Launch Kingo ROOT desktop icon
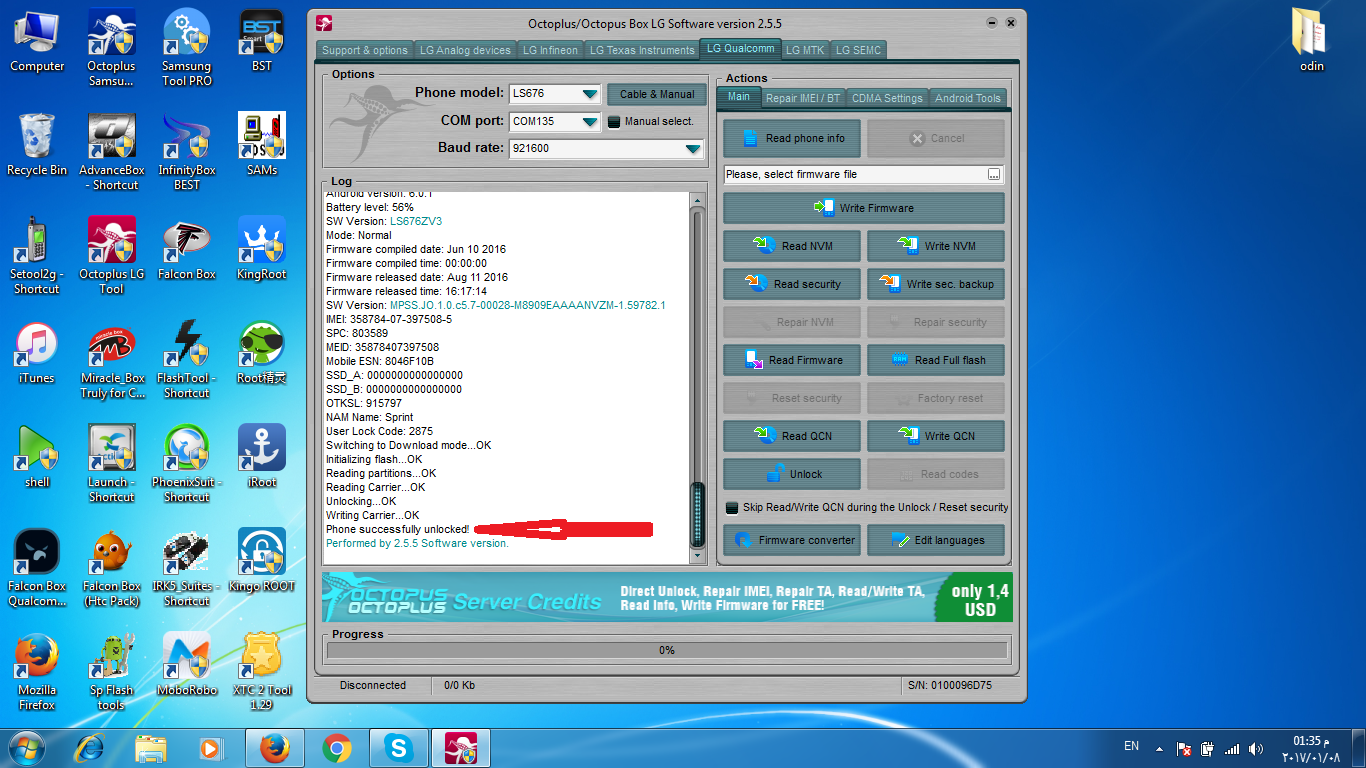 [262, 560]
